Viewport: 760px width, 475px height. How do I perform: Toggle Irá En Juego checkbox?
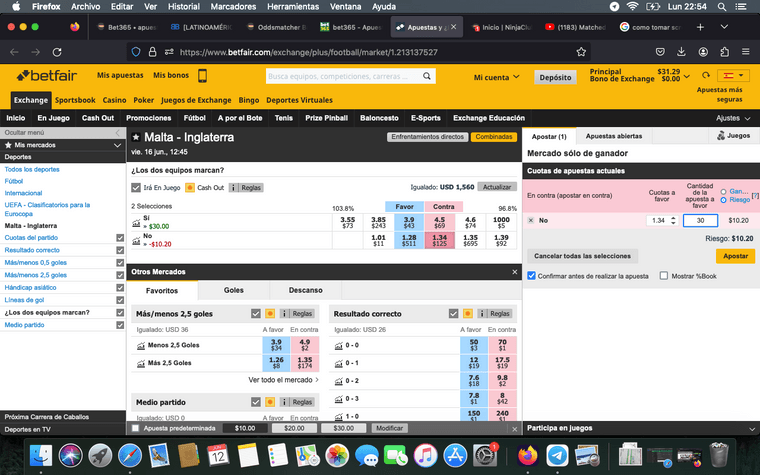(x=136, y=188)
